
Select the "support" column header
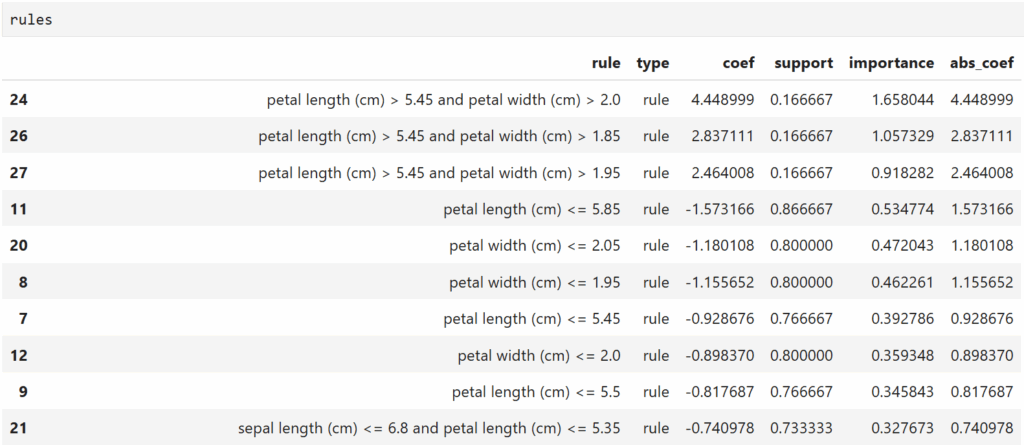[x=802, y=63]
